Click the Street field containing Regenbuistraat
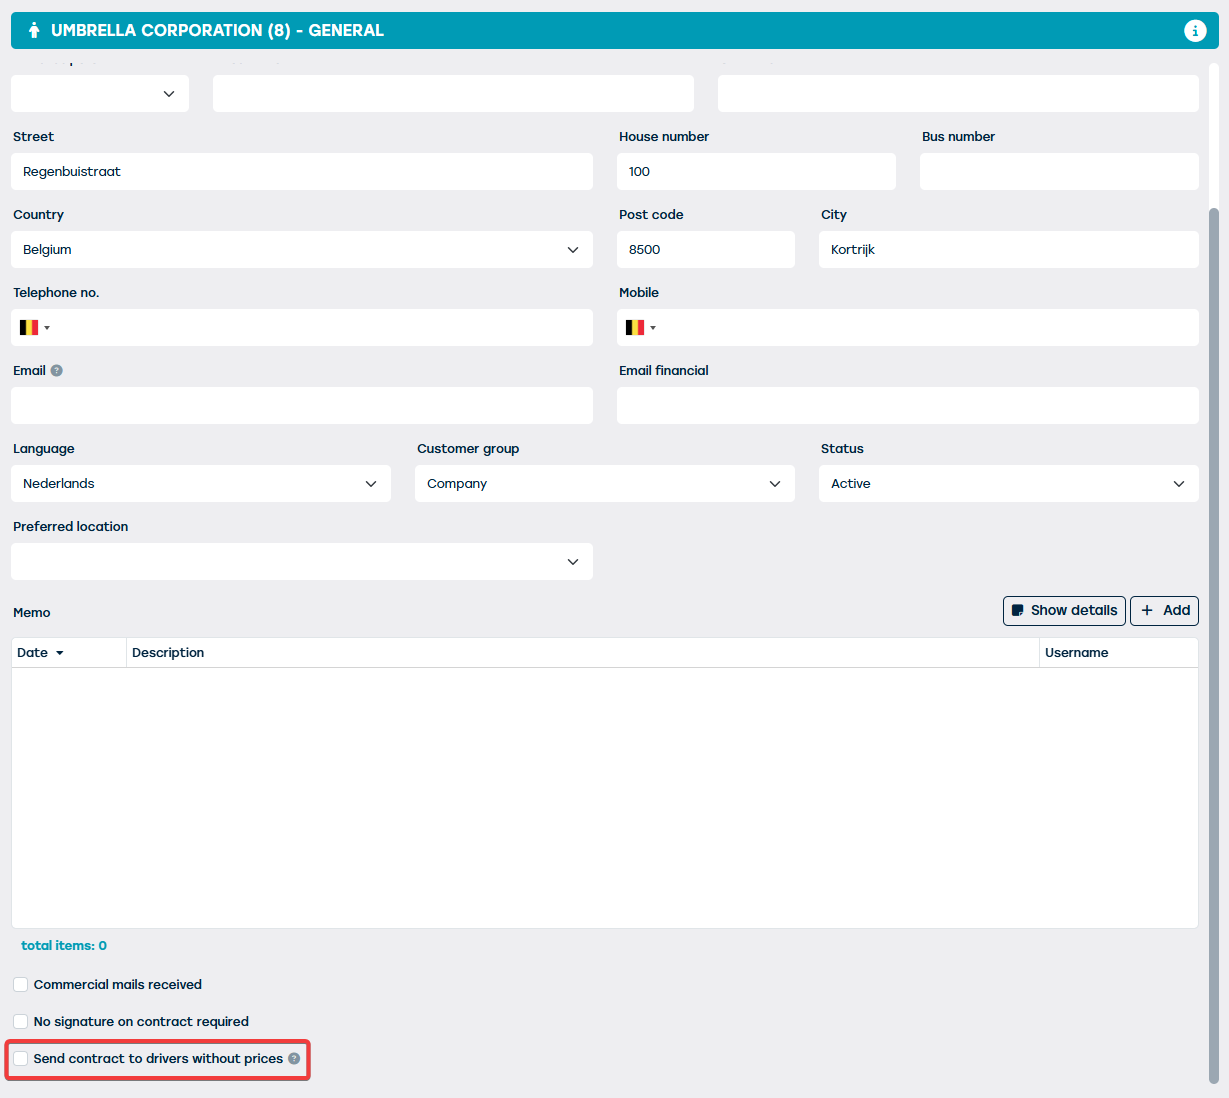1229x1098 pixels. (302, 172)
